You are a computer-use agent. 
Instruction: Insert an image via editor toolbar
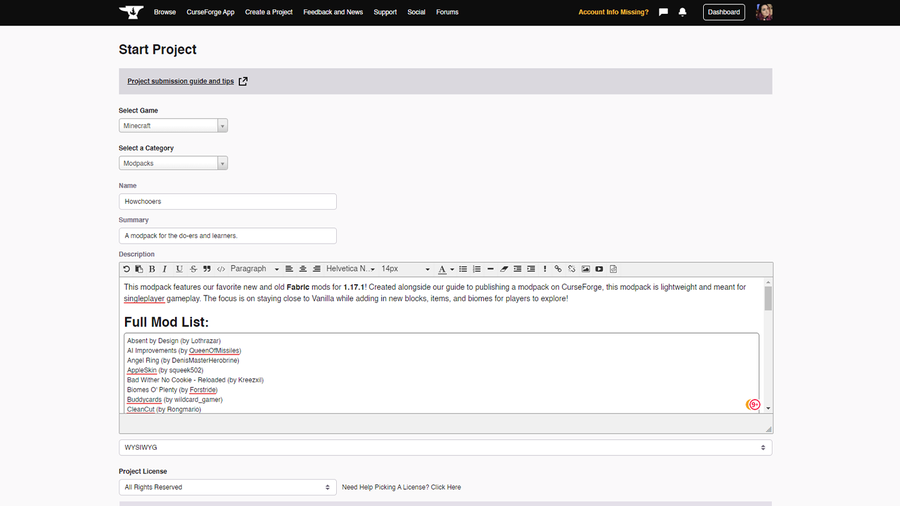click(x=586, y=269)
